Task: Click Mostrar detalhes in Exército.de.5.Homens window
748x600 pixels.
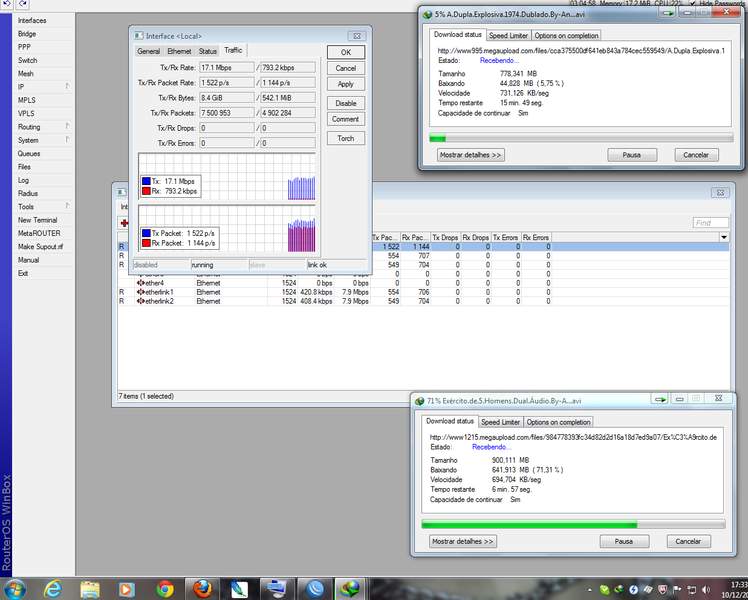Action: click(463, 541)
